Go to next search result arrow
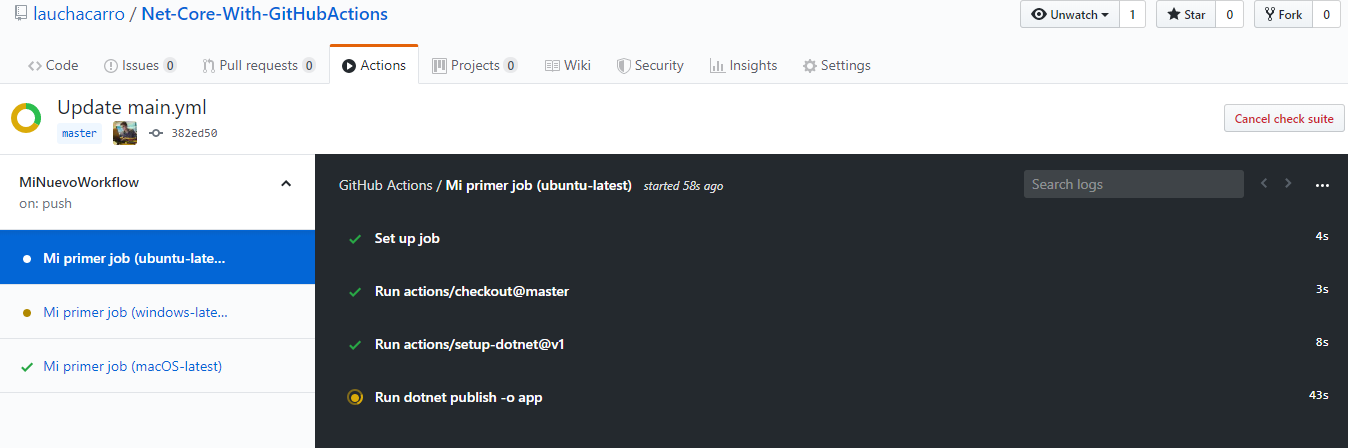Viewport: 1348px width, 448px height. tap(1288, 184)
